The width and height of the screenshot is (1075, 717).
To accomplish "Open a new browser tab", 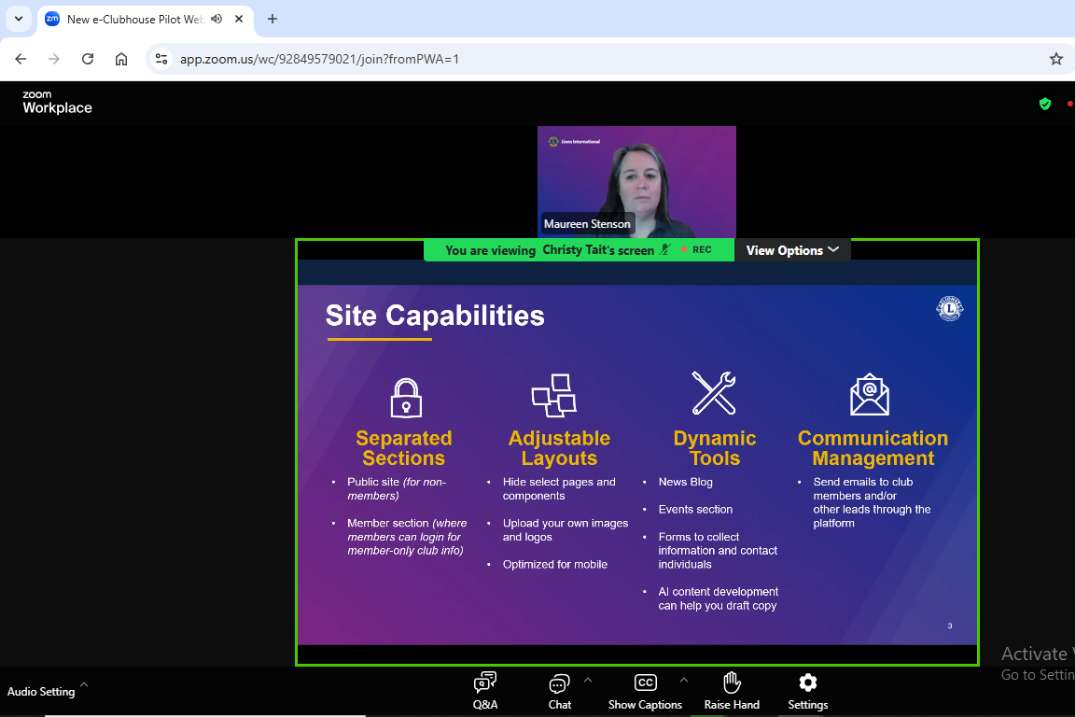I will (x=272, y=19).
